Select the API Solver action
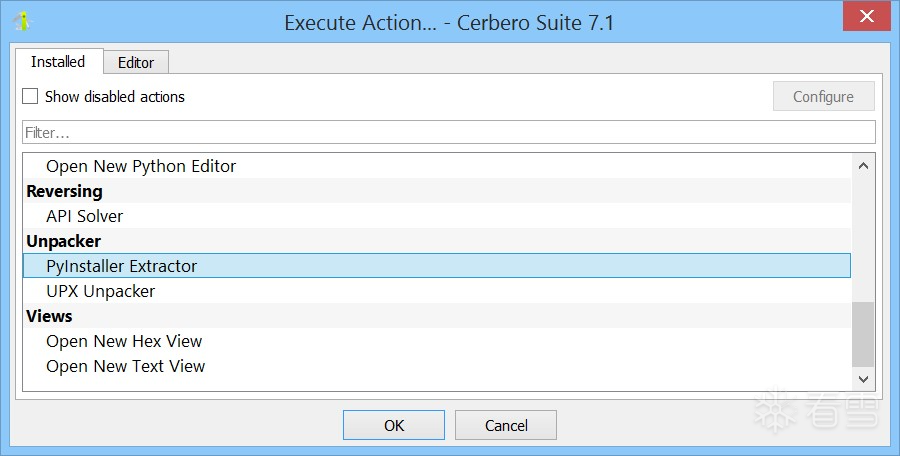Viewport: 900px width, 456px height. (x=85, y=216)
